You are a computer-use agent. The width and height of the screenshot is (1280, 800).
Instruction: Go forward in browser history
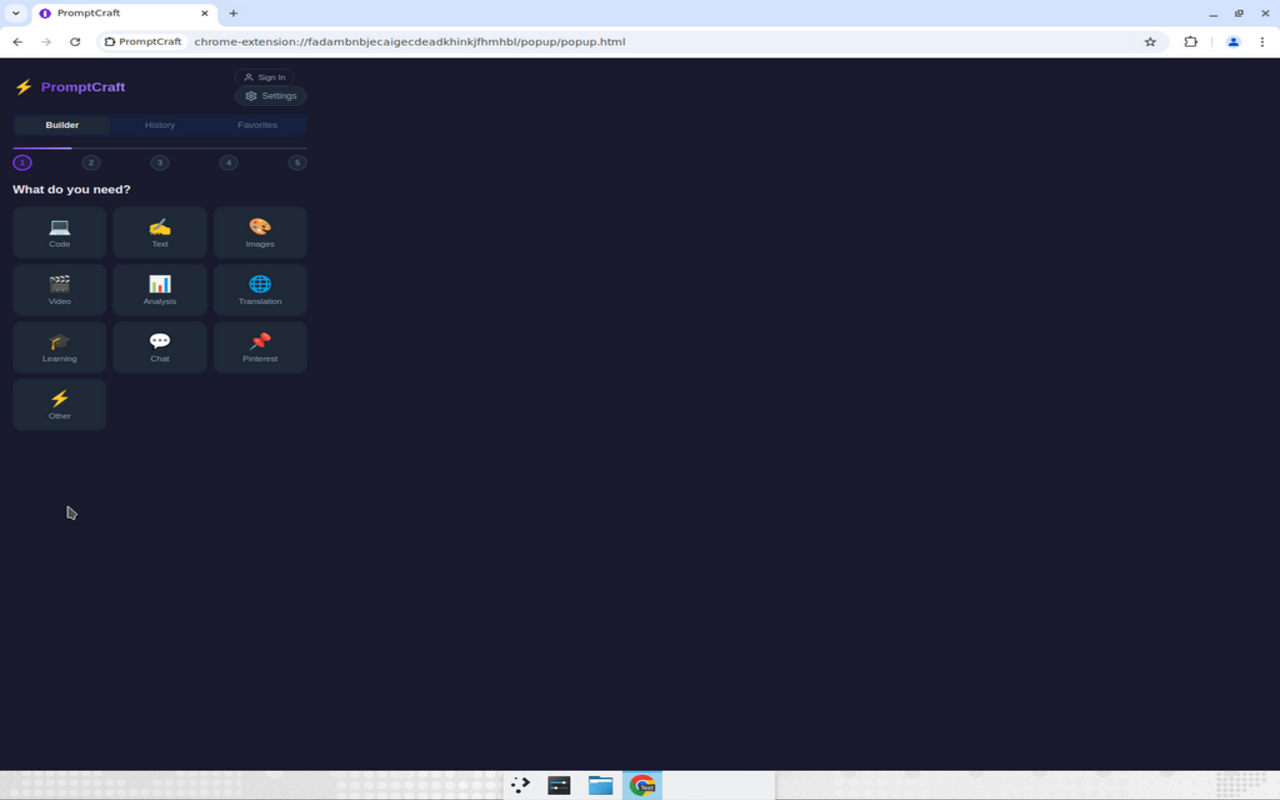pos(46,42)
